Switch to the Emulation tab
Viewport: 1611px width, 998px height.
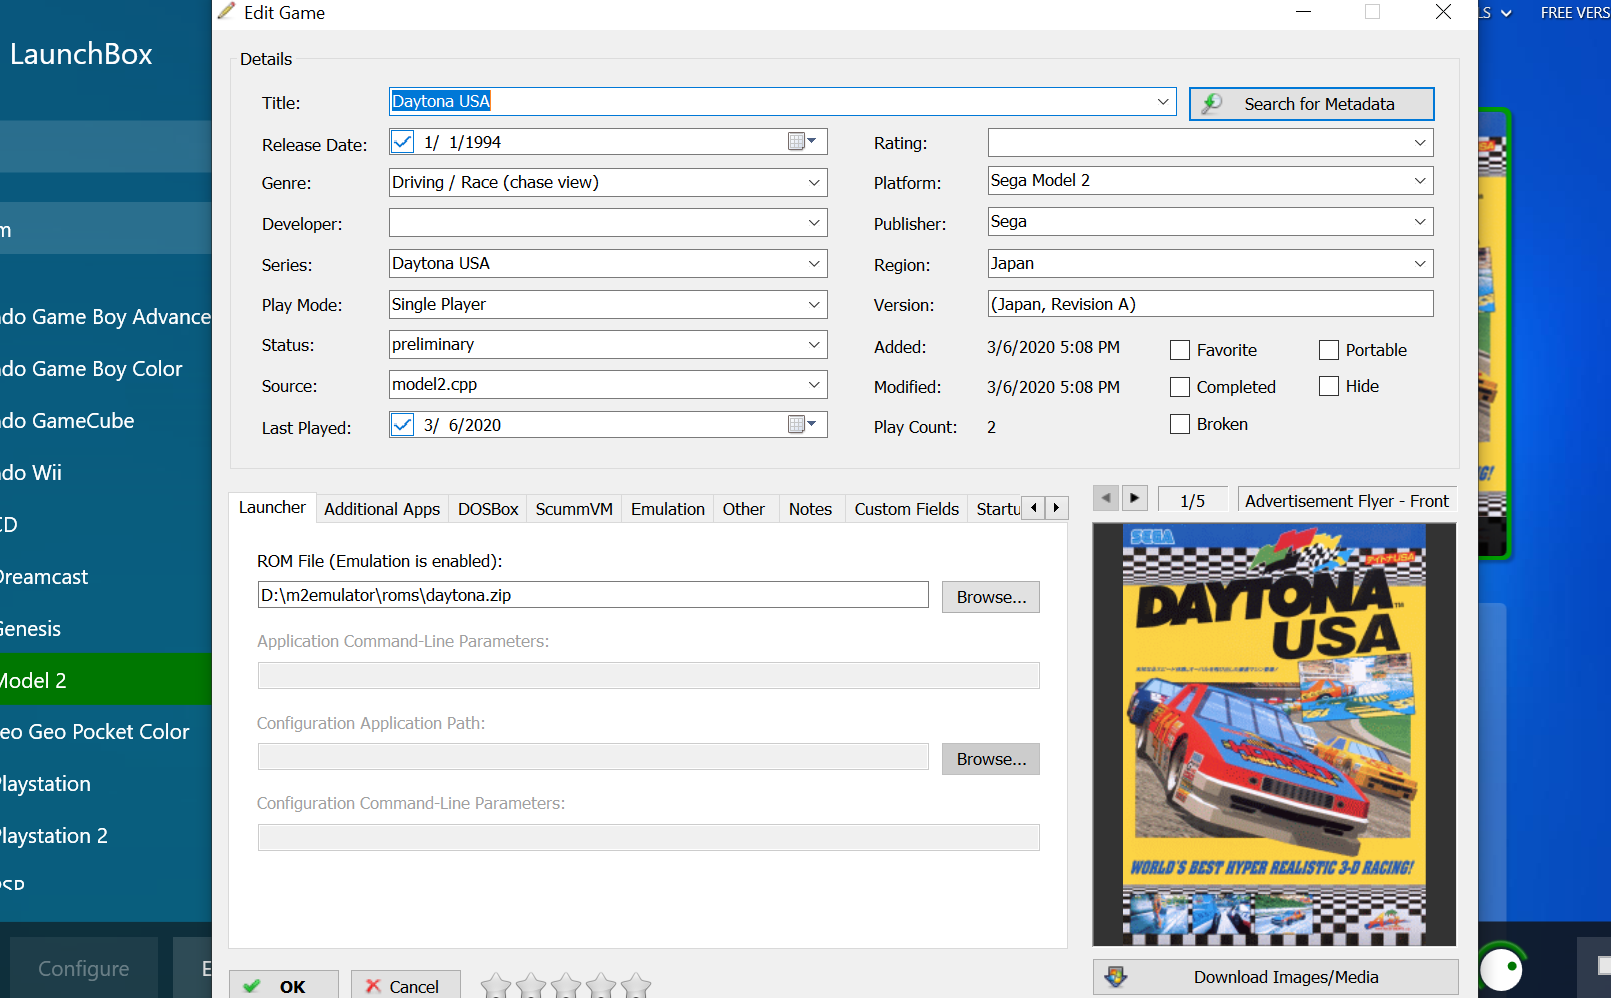tap(668, 509)
